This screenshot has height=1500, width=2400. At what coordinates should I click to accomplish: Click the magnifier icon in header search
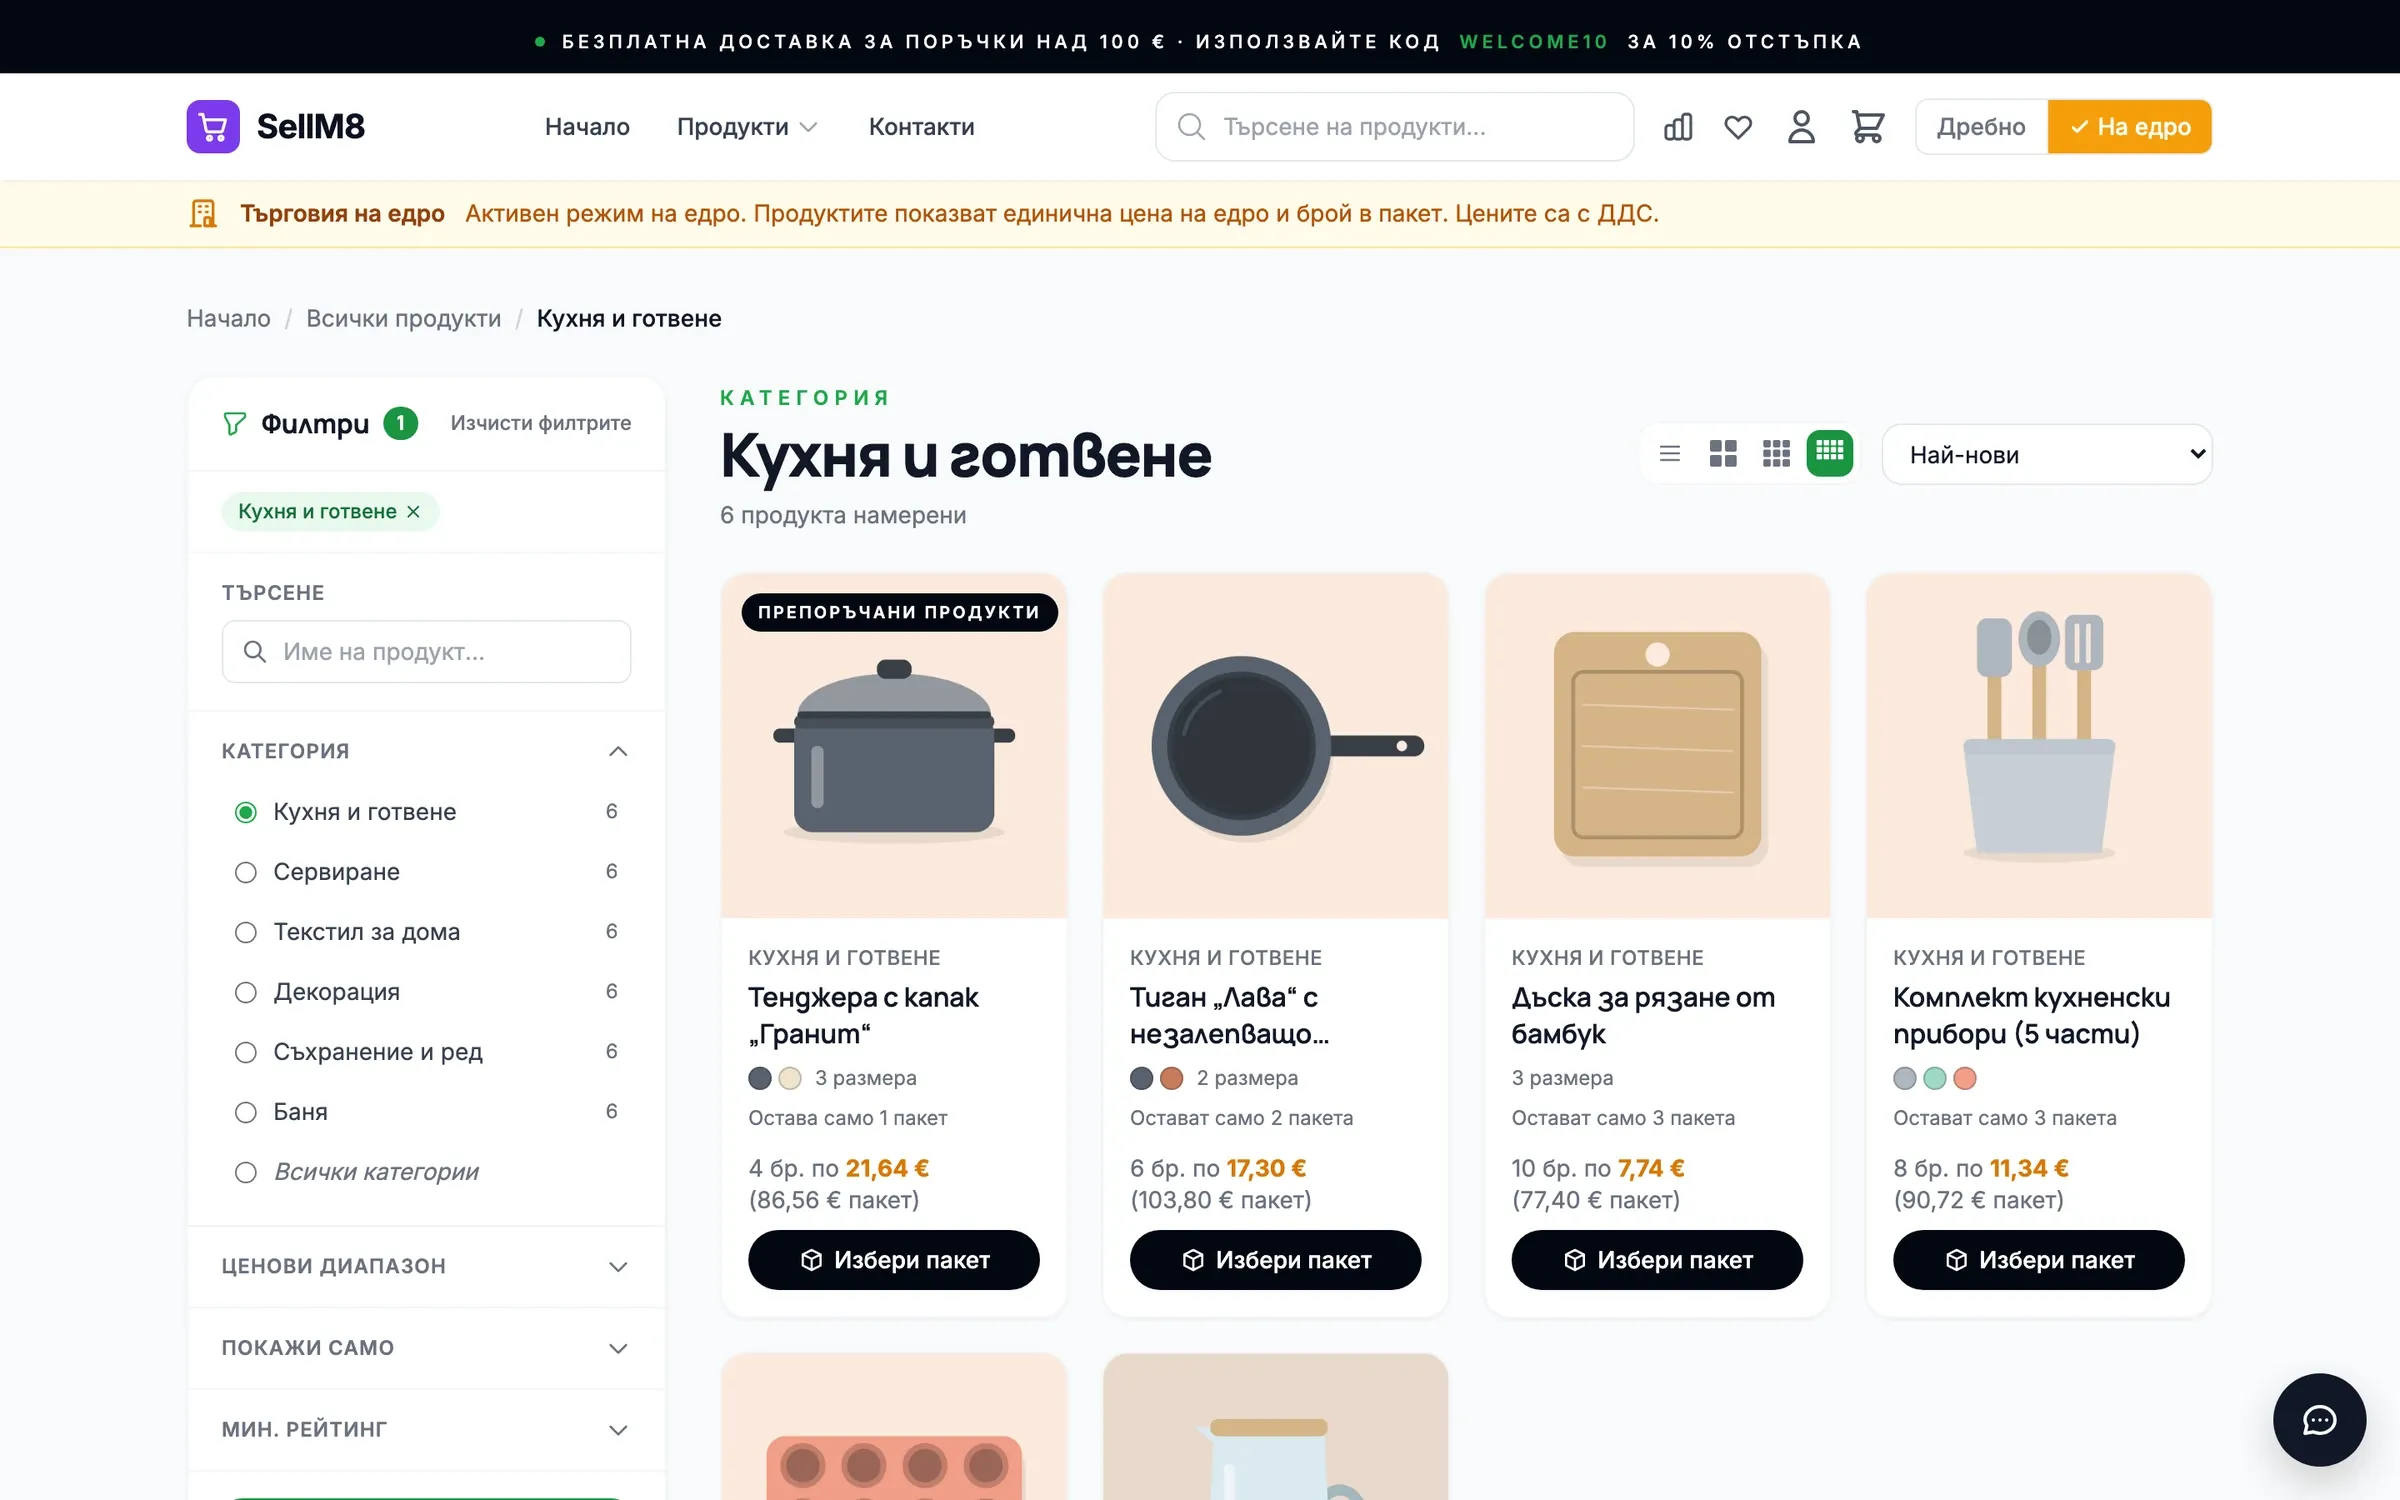(x=1191, y=127)
